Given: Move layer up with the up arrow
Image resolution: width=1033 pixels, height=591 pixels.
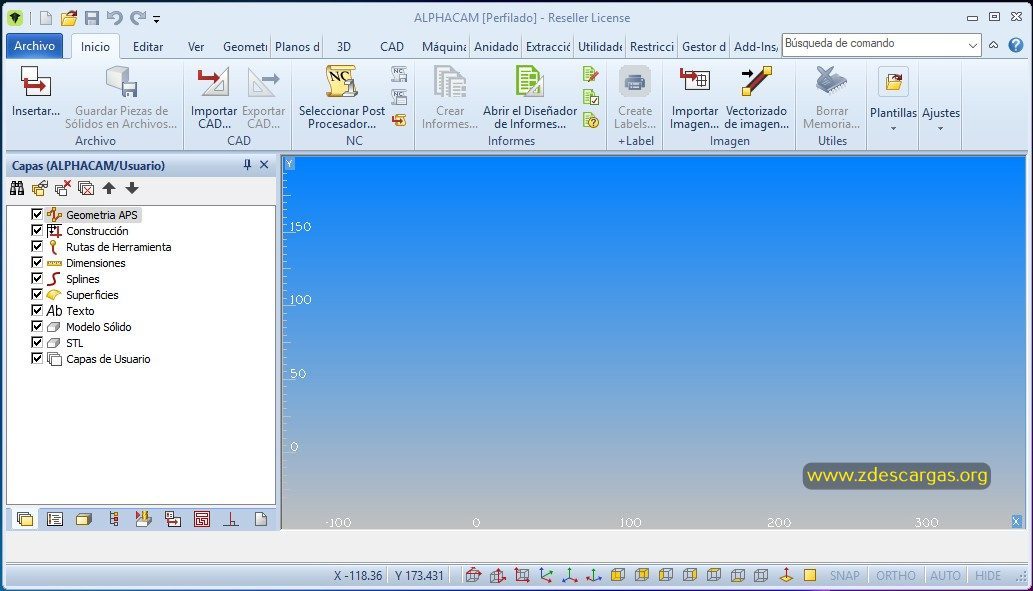Looking at the screenshot, I should pos(109,188).
